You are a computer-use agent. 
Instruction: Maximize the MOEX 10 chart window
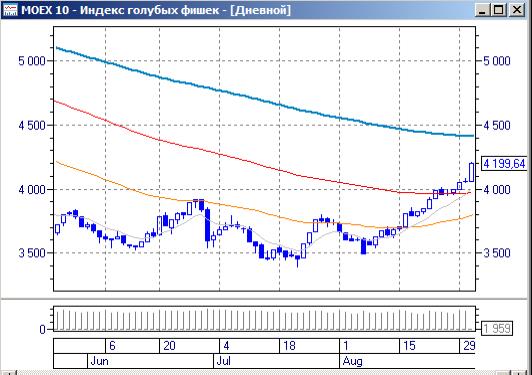click(499, 10)
